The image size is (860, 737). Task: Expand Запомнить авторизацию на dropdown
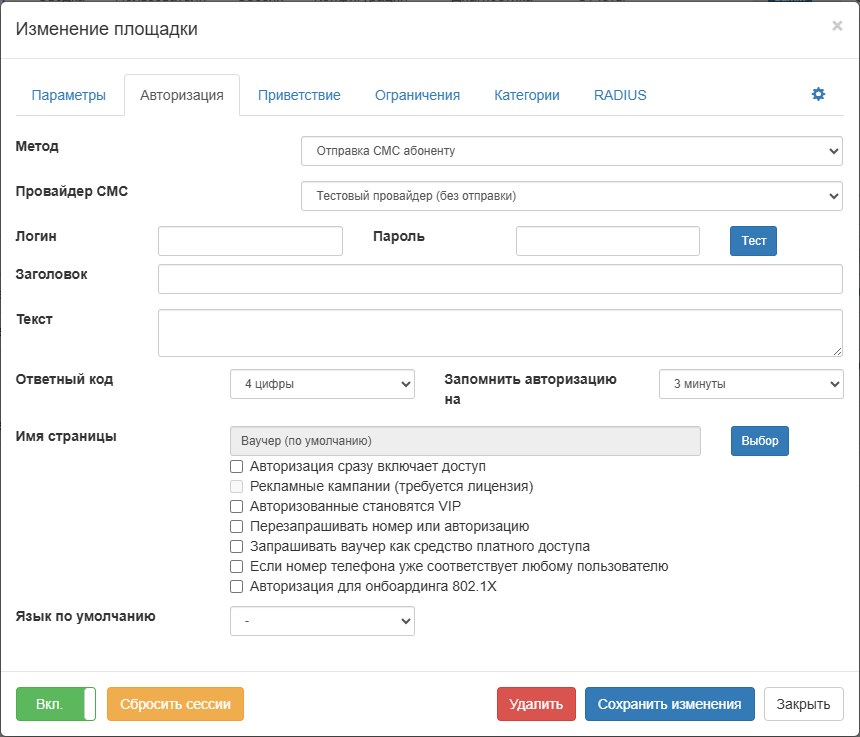[751, 383]
